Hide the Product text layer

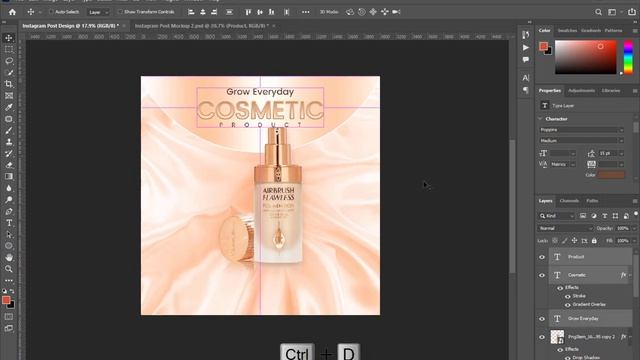[542, 257]
